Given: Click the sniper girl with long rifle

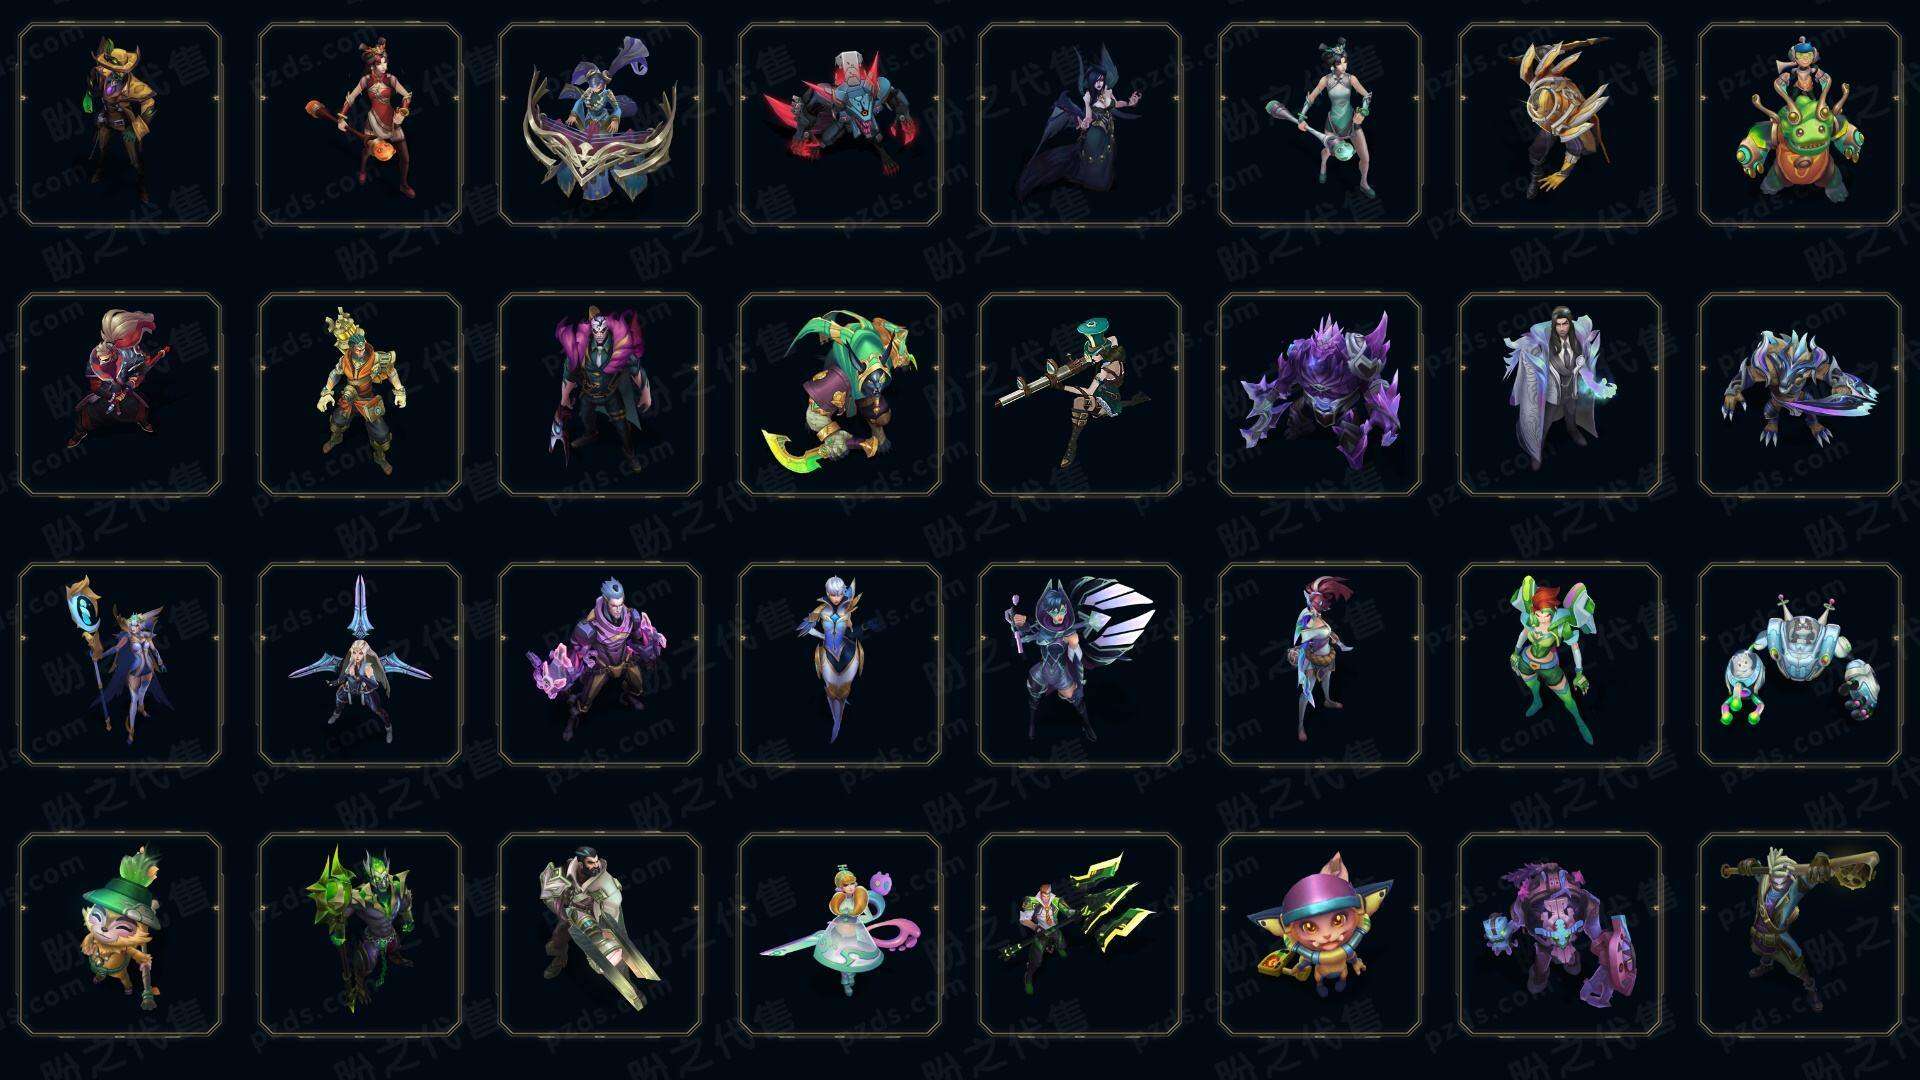Looking at the screenshot, I should point(1080,394).
